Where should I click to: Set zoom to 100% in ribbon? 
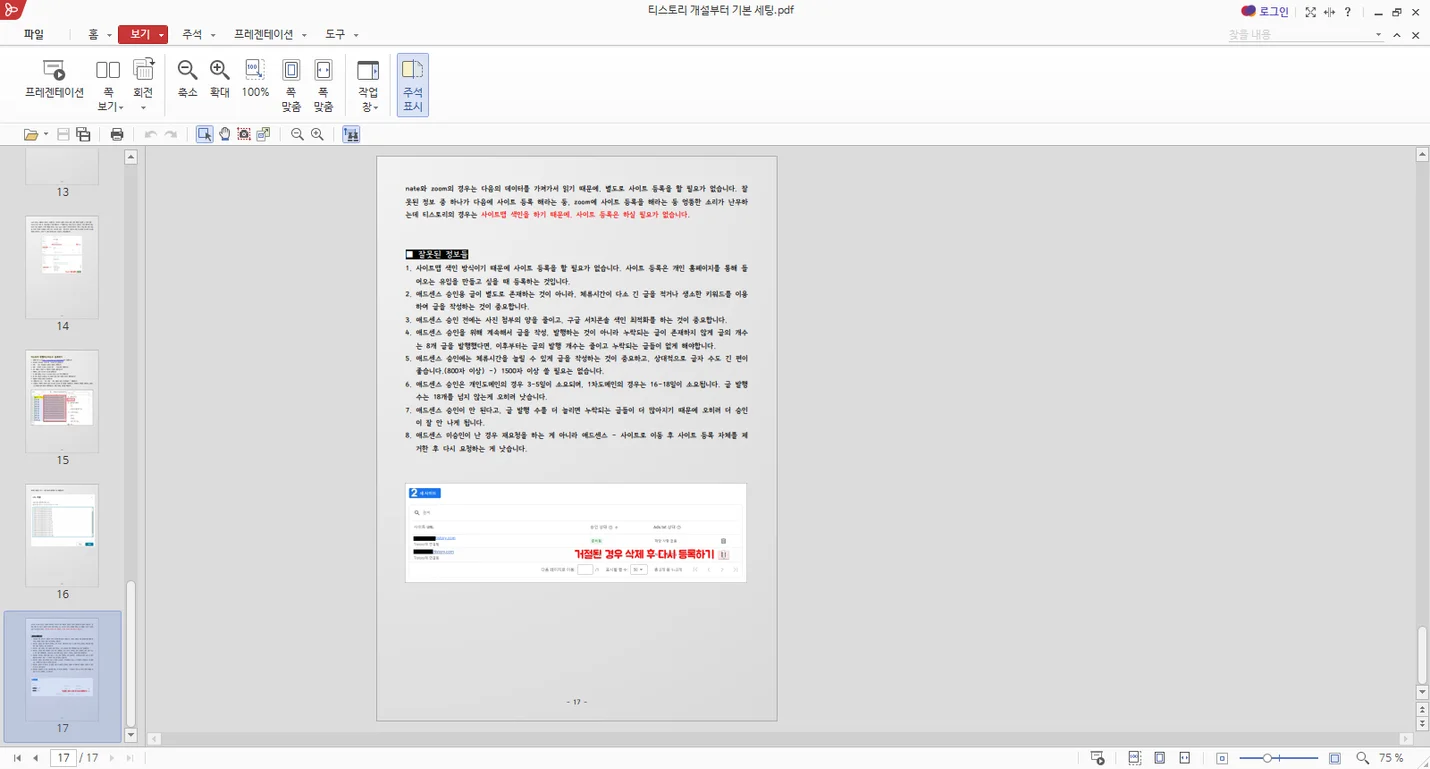tap(255, 79)
